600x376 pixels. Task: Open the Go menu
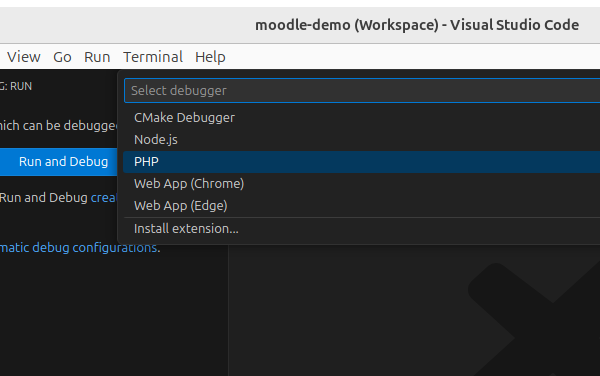click(x=62, y=57)
